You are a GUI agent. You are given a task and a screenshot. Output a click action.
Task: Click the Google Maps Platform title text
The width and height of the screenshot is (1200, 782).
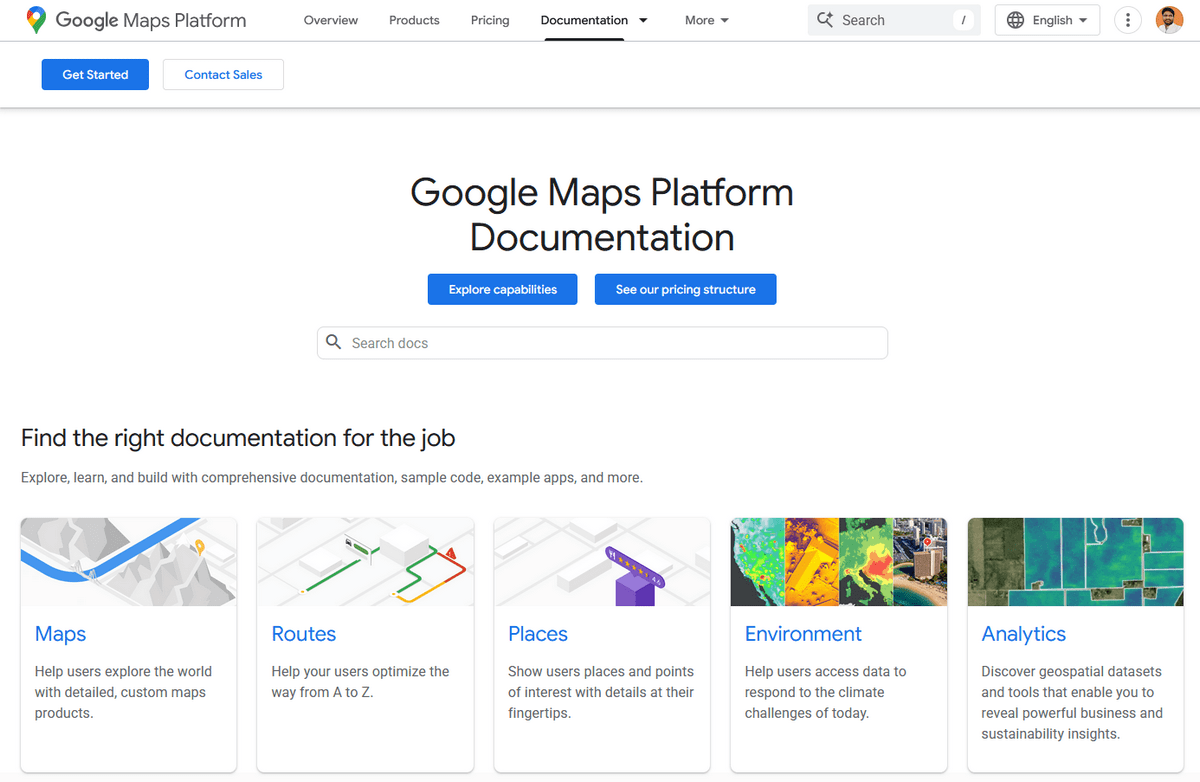coord(150,20)
